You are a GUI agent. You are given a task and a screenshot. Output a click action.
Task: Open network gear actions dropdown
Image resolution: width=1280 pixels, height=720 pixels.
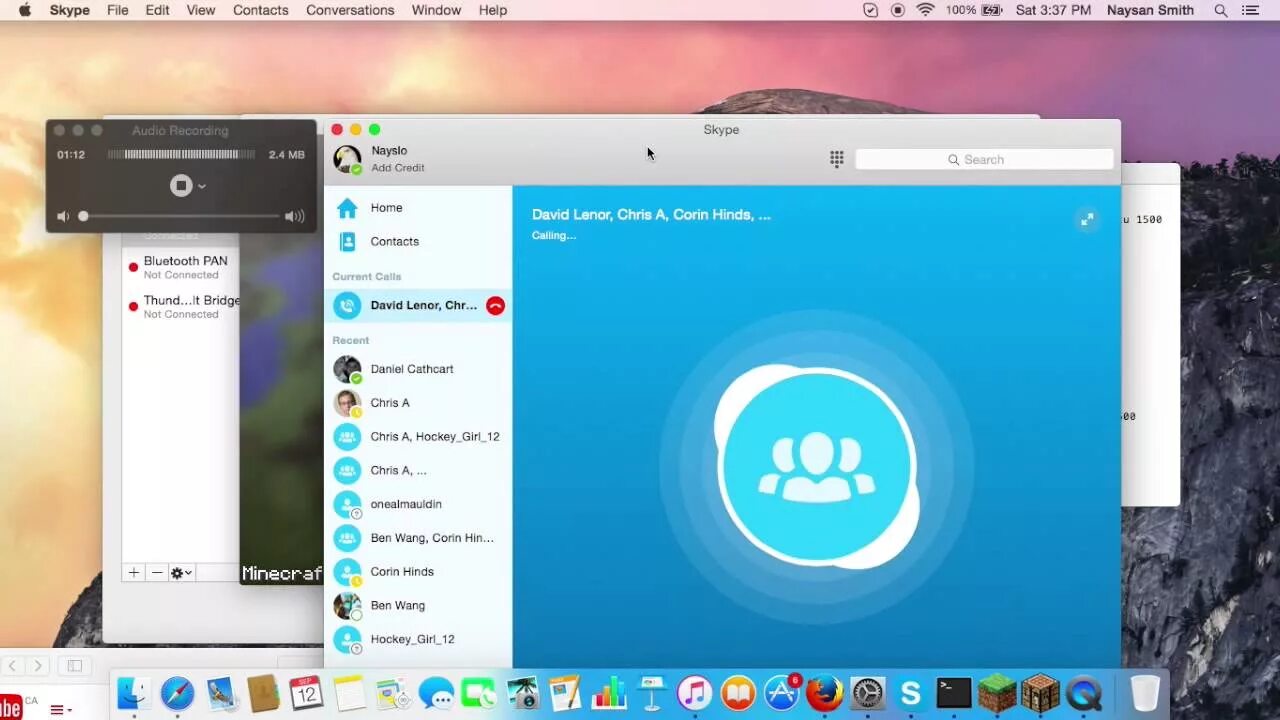coord(181,573)
